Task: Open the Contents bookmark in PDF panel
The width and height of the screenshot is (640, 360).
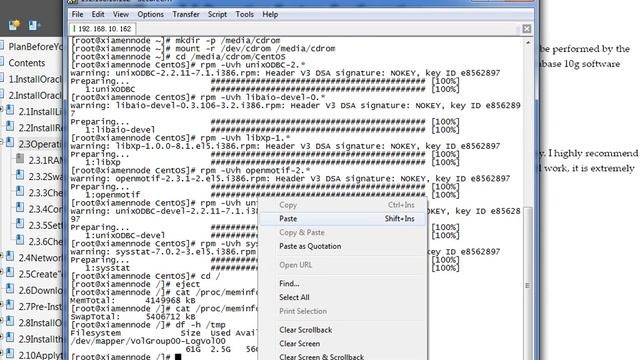Action: pos(27,63)
